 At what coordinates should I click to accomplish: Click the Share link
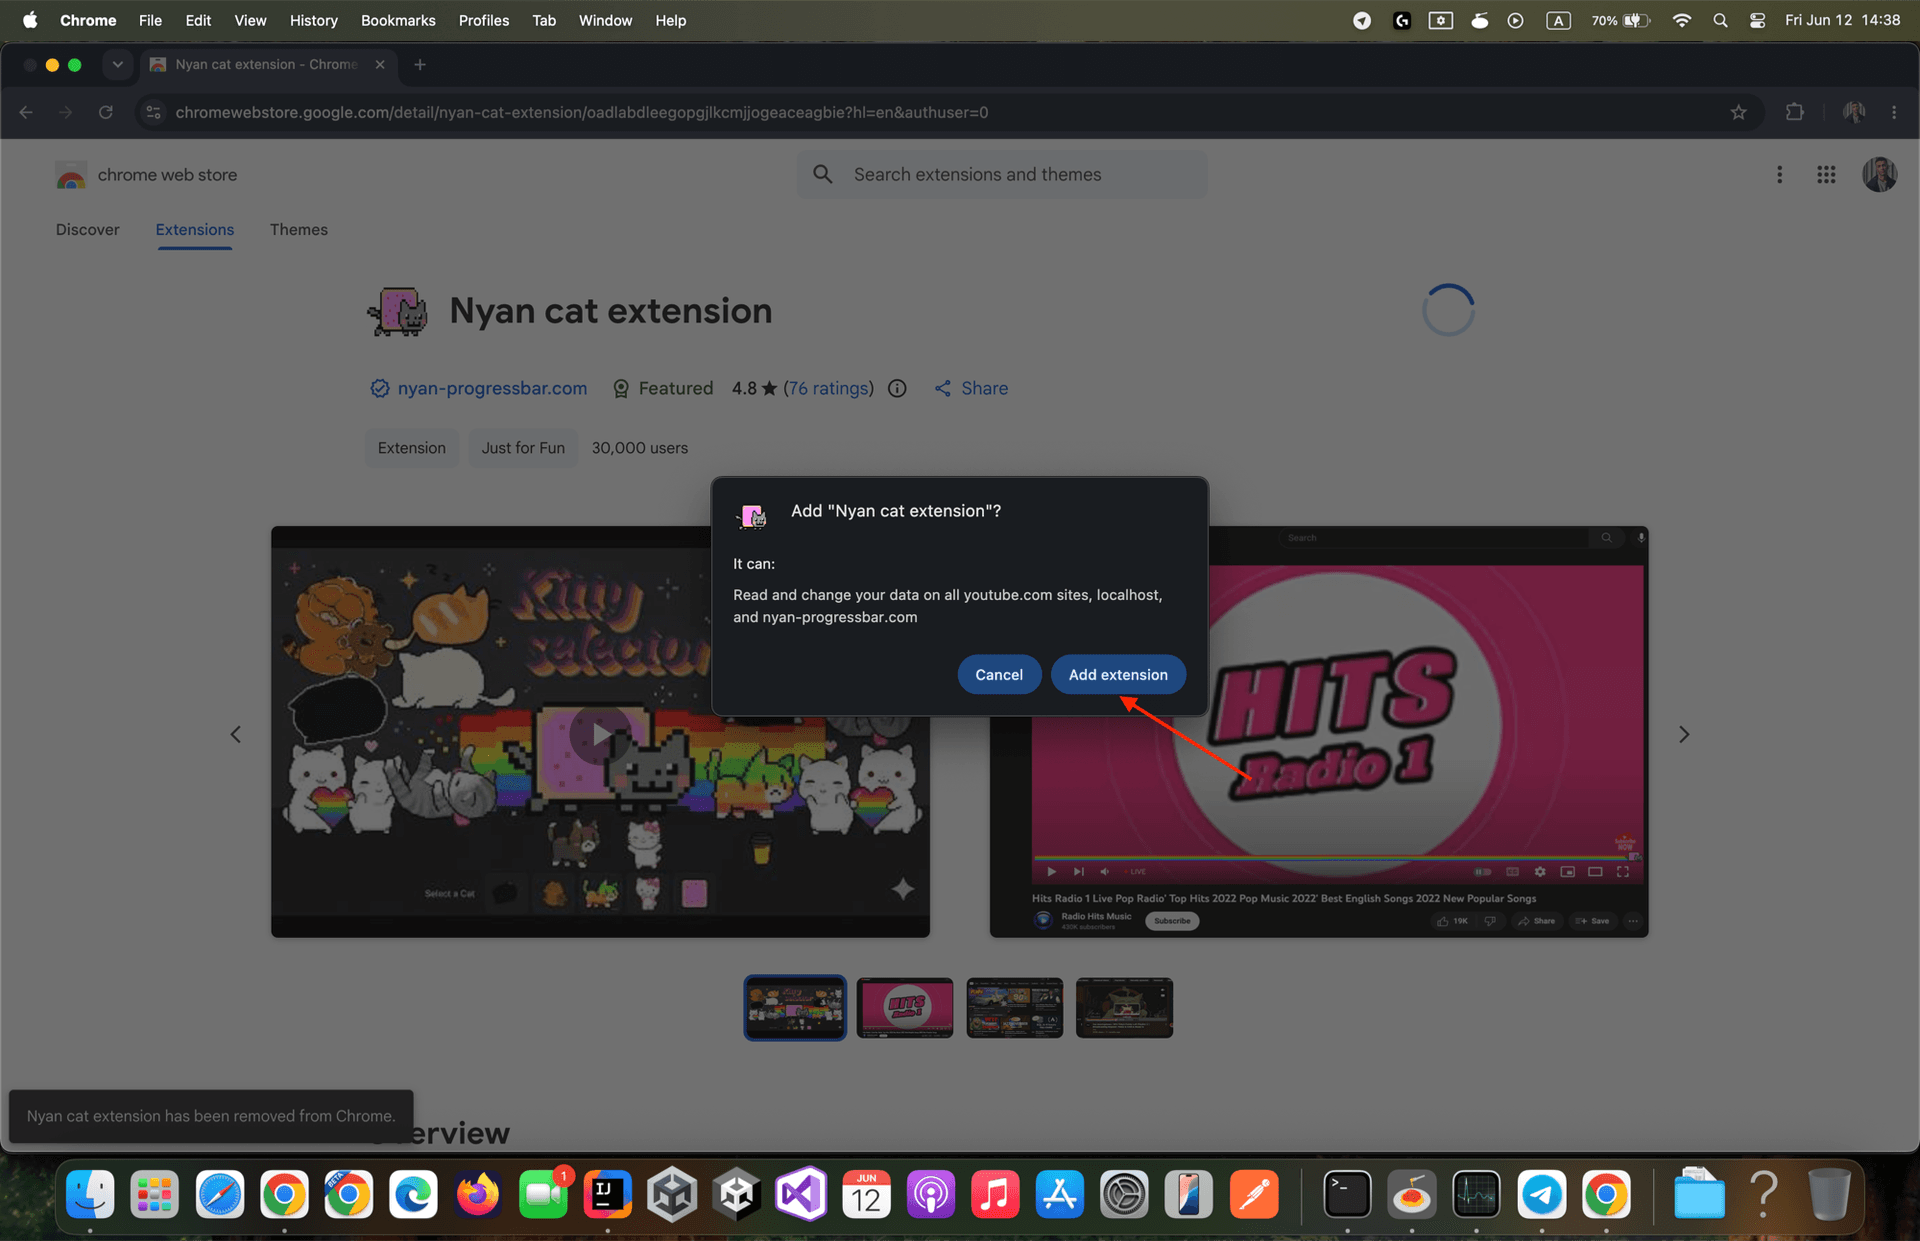coord(971,388)
